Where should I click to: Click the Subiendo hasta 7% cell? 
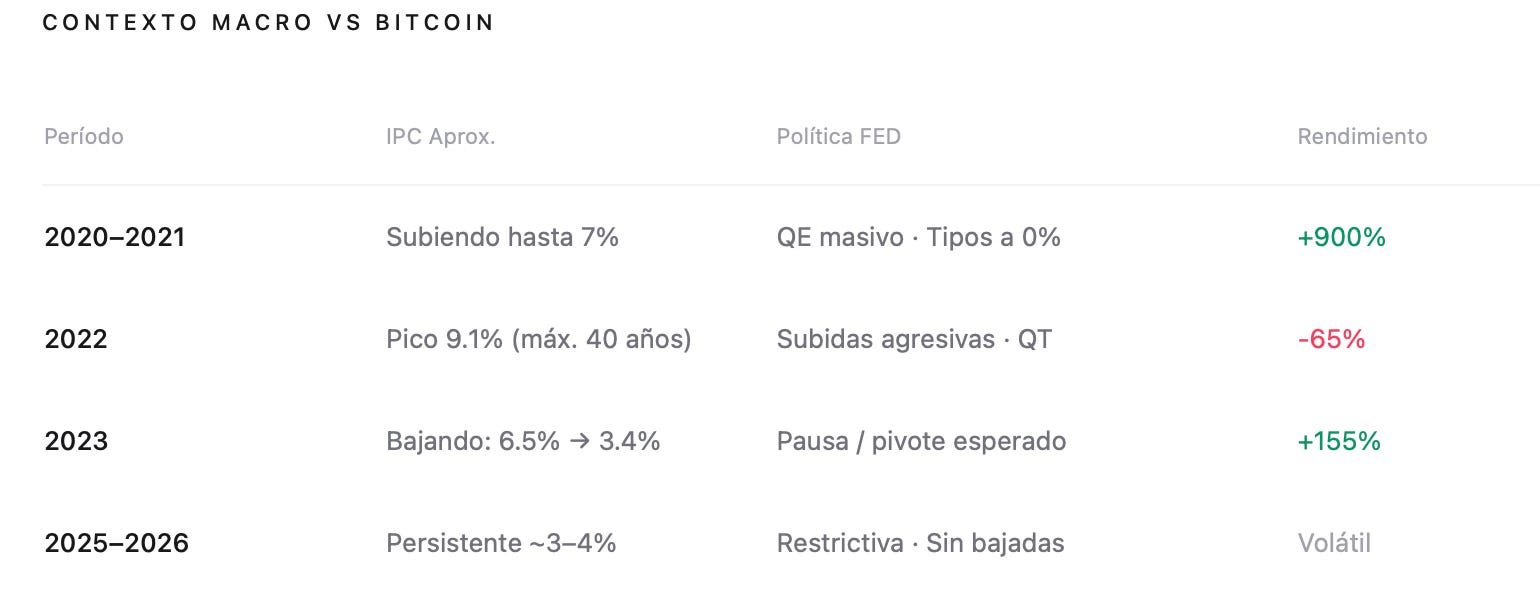coord(502,238)
